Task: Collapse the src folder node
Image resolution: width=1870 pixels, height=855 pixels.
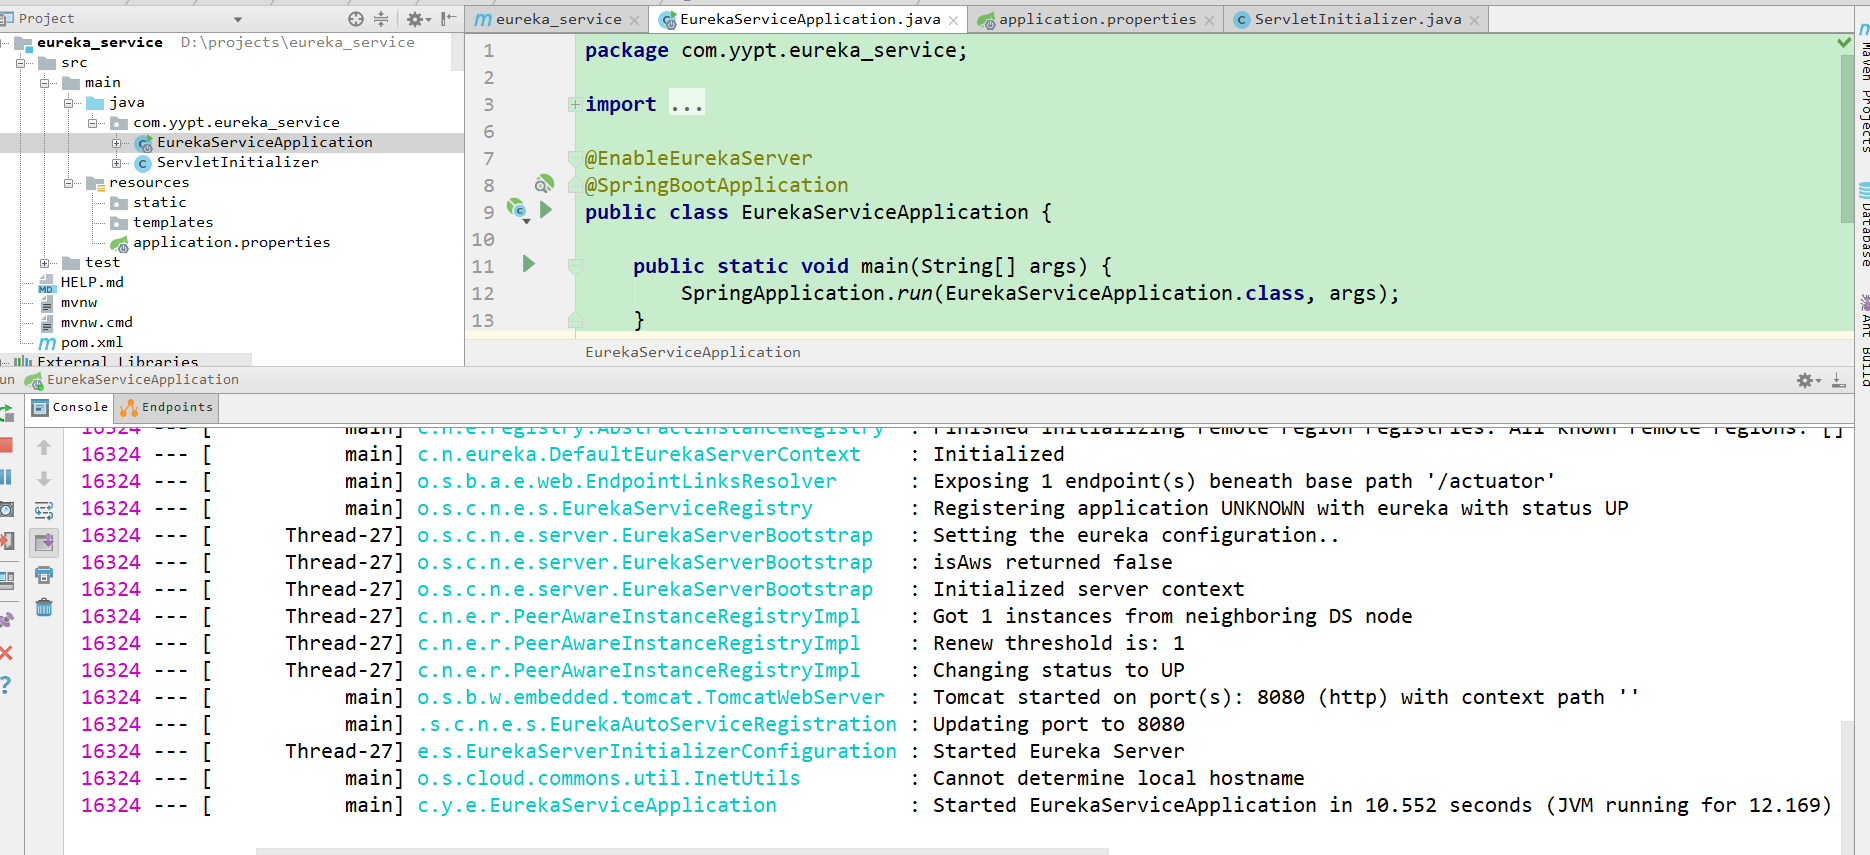Action: pyautogui.click(x=21, y=63)
